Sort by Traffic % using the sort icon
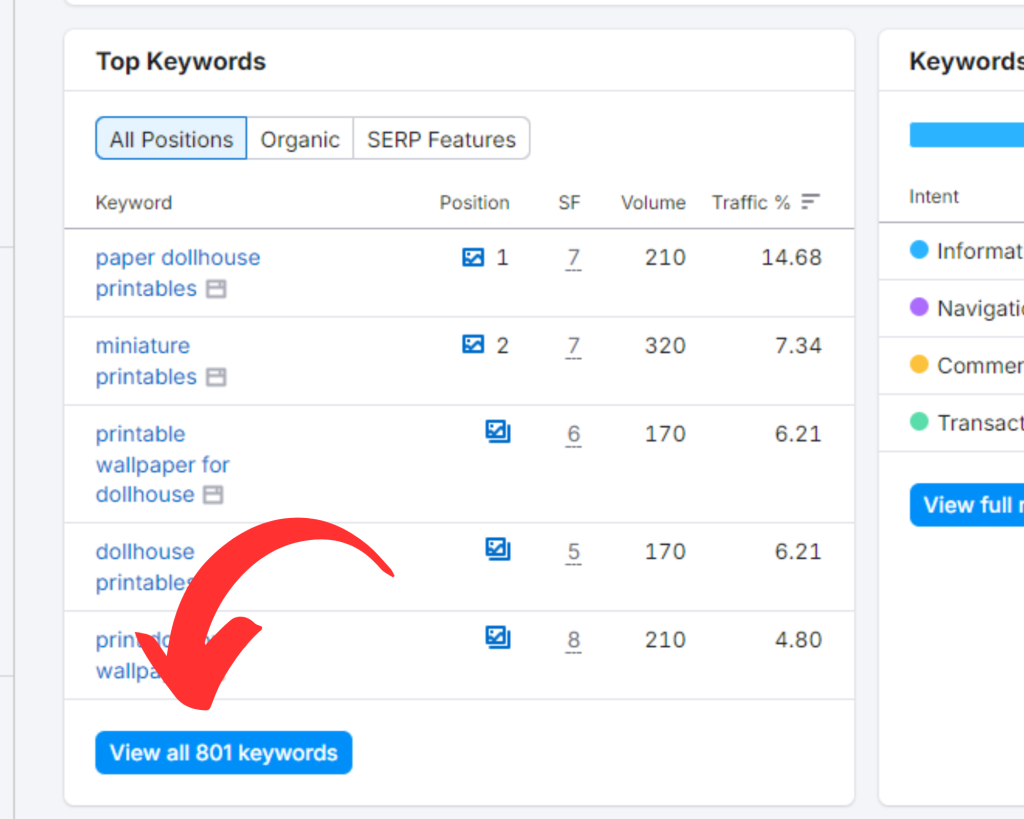Viewport: 1024px width, 819px height. (810, 202)
